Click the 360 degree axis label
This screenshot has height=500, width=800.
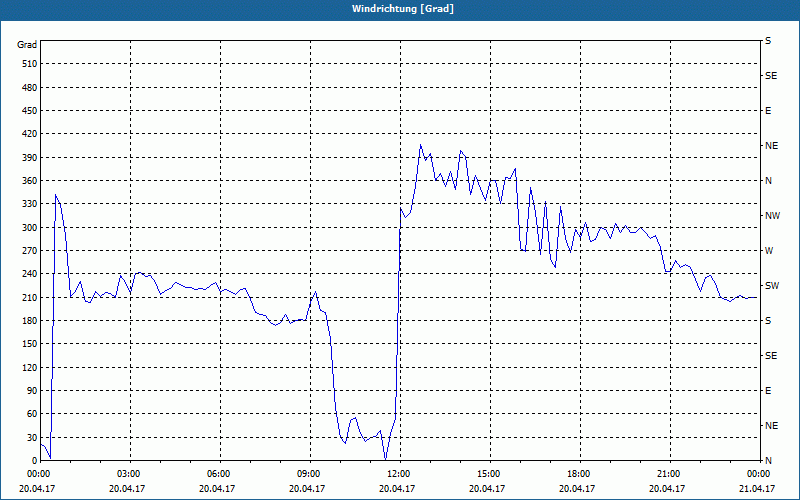[x=30, y=181]
